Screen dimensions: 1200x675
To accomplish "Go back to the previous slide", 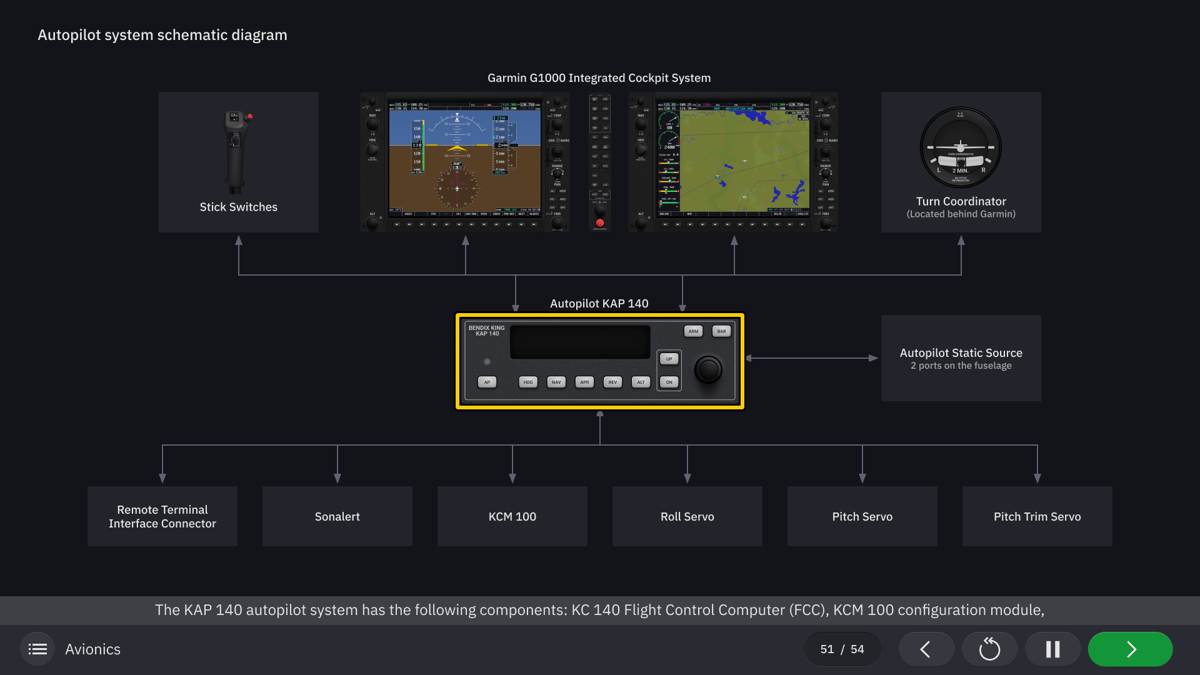I will coord(926,649).
